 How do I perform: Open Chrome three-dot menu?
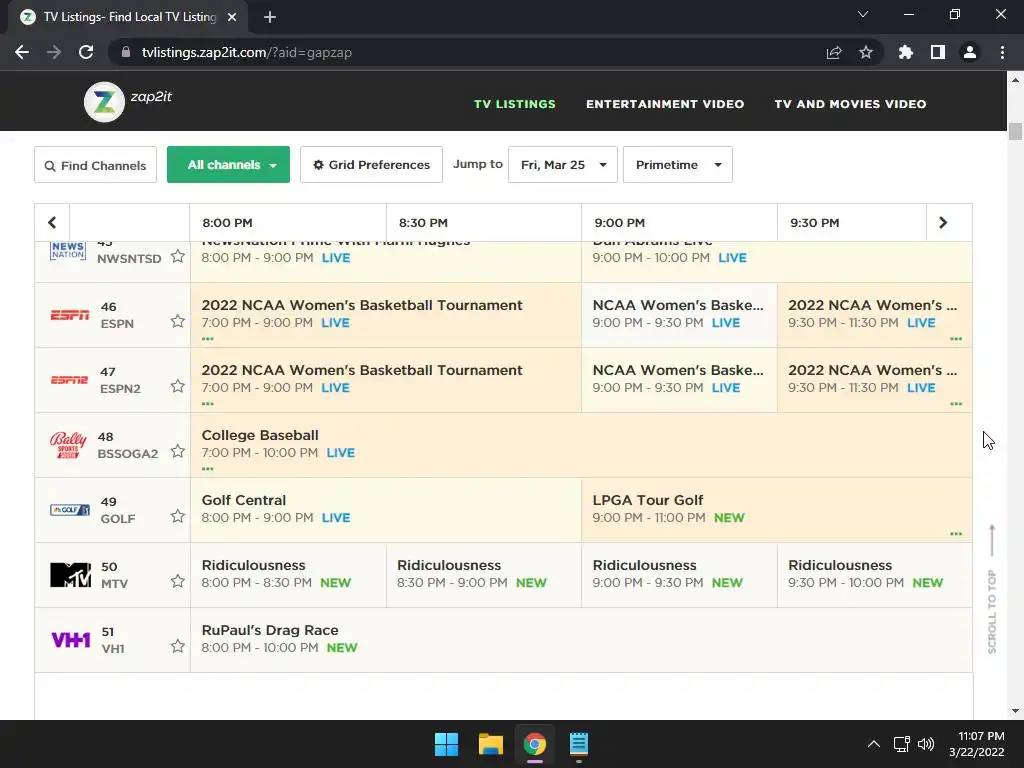pyautogui.click(x=1002, y=52)
